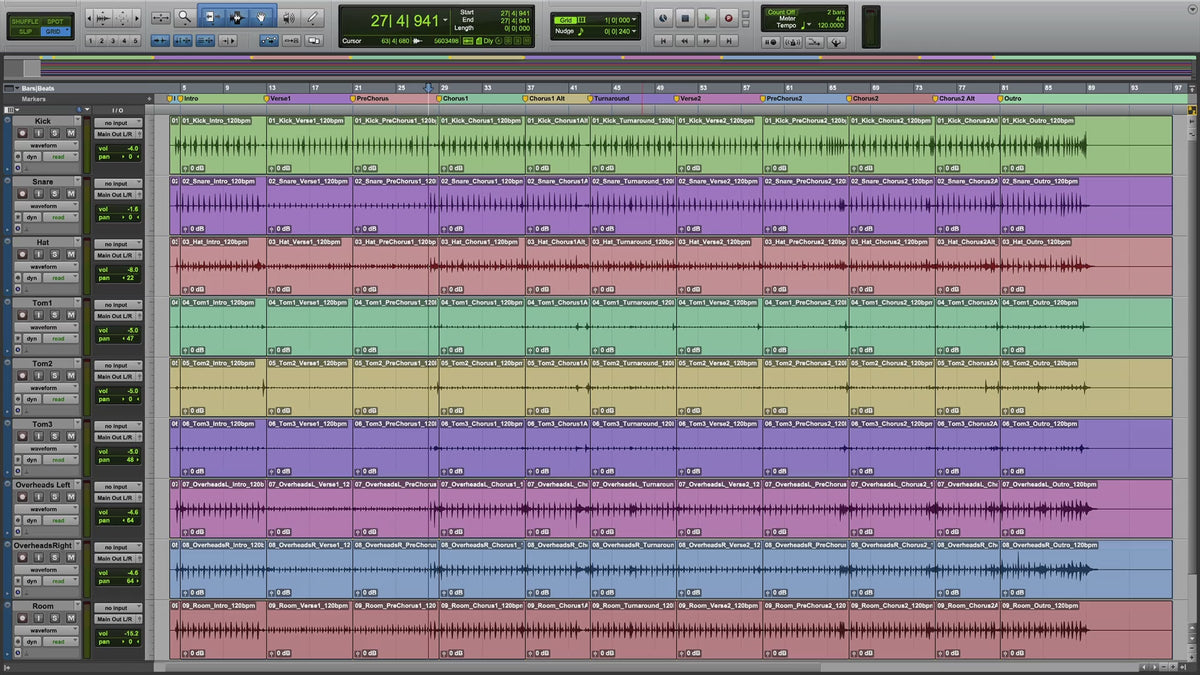Select the 01_Kick_Verse1_120bpm clip
This screenshot has width=1200, height=675.
pyautogui.click(x=309, y=145)
